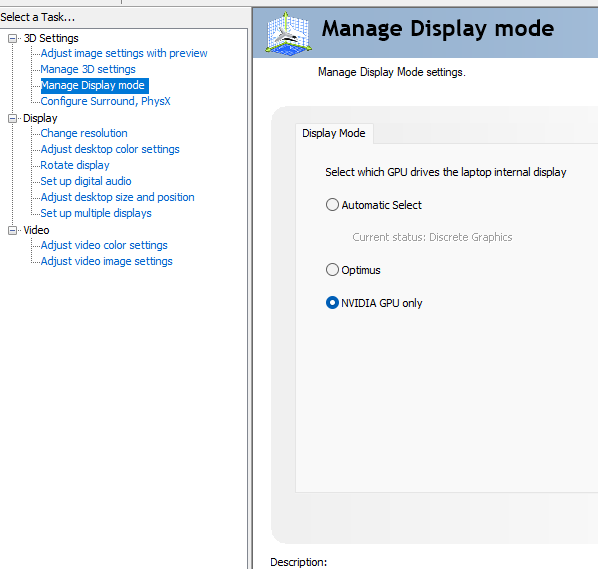Click the Display category label
598x569 pixels.
[x=40, y=118]
